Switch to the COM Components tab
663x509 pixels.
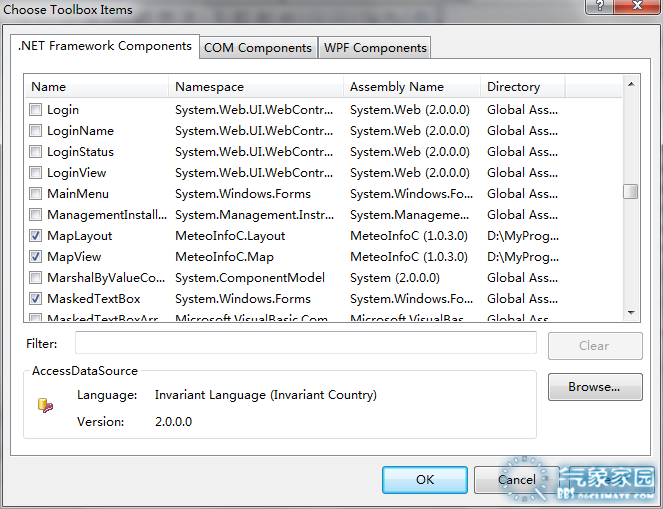coord(258,48)
